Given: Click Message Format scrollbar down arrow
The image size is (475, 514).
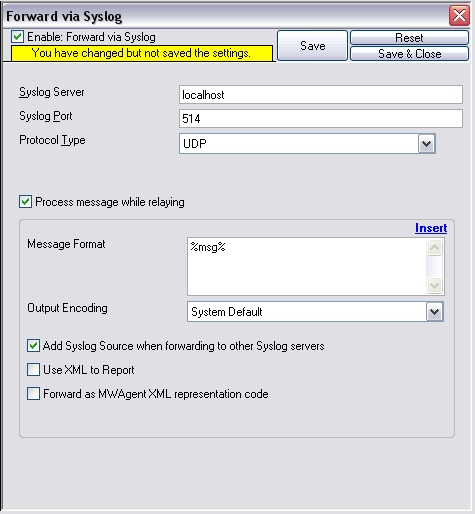Looking at the screenshot, I should coord(434,285).
